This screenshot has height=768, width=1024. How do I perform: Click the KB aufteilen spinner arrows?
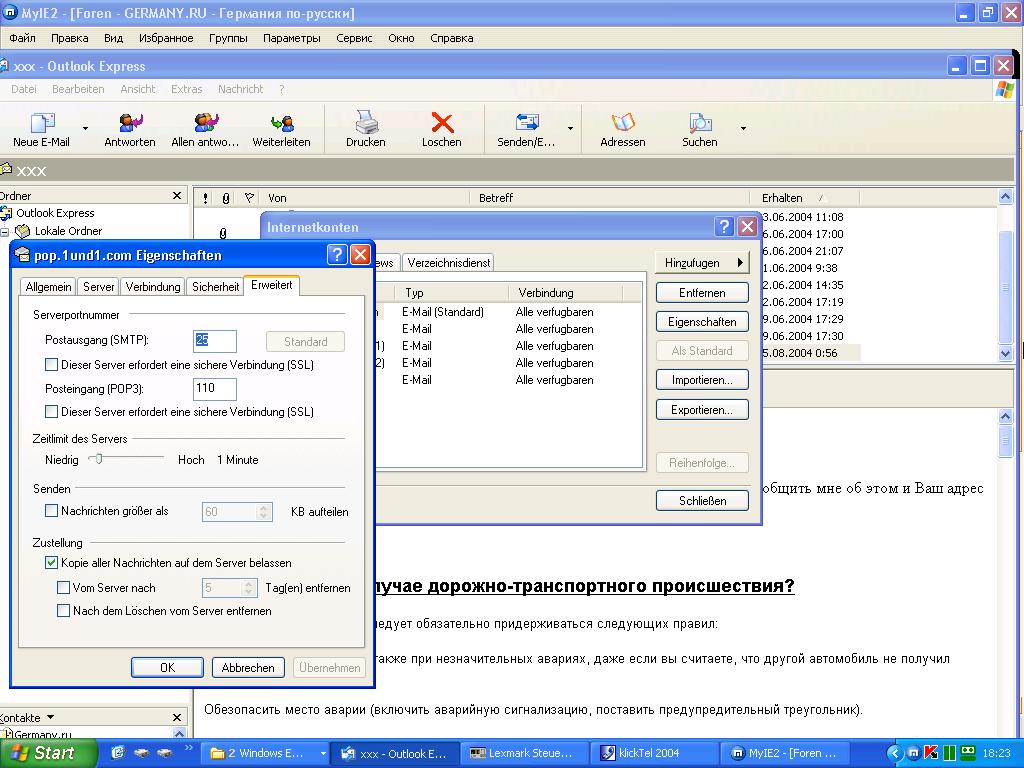(263, 512)
